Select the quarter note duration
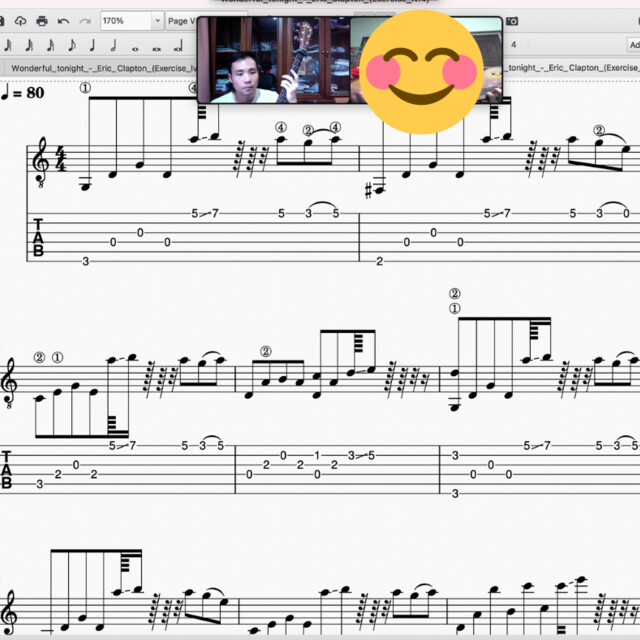This screenshot has width=640, height=640. point(92,45)
